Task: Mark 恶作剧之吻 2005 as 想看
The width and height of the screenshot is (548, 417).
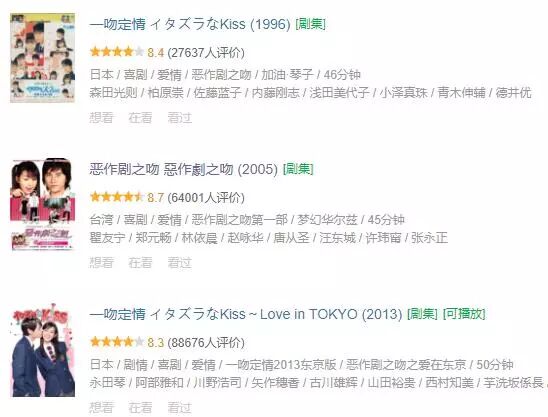Action: (101, 263)
